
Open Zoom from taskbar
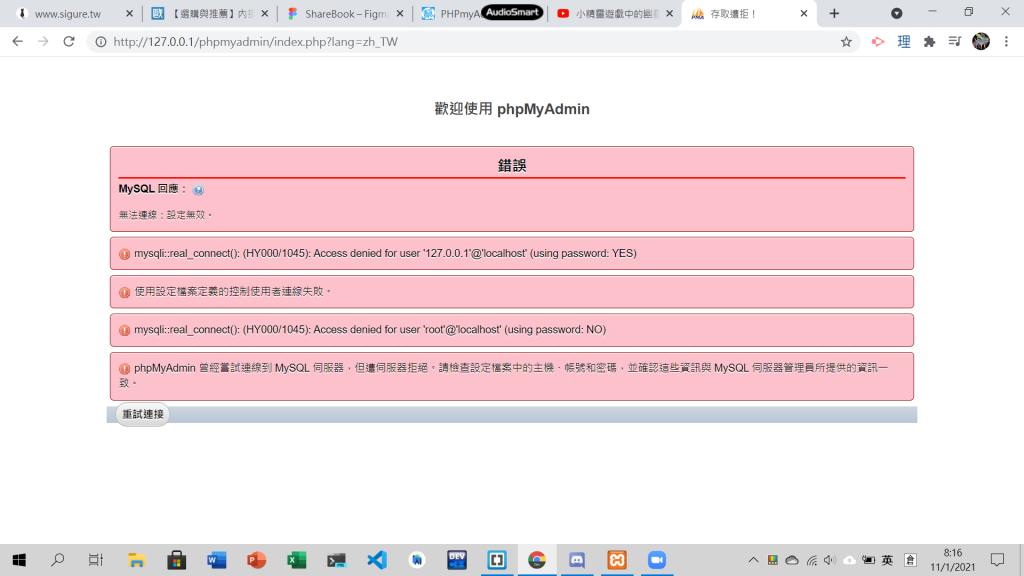coord(657,560)
